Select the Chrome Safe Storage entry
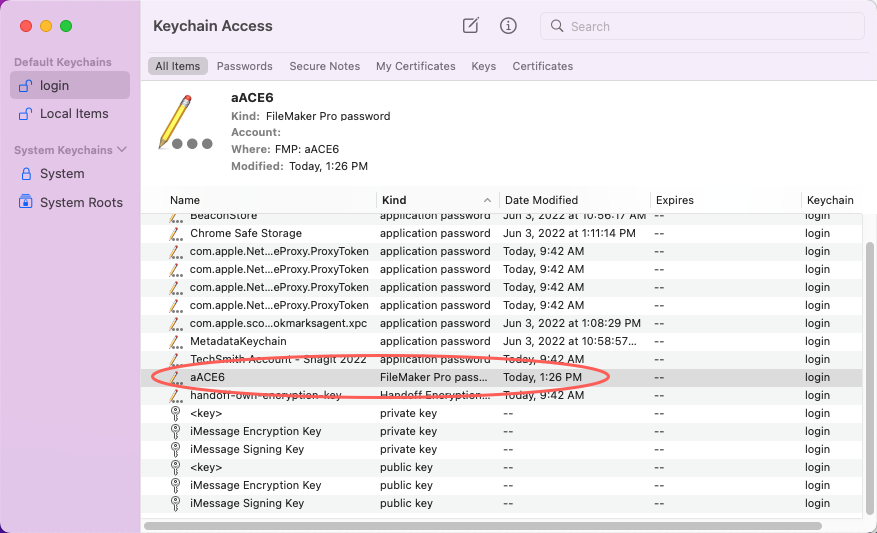 [x=245, y=233]
